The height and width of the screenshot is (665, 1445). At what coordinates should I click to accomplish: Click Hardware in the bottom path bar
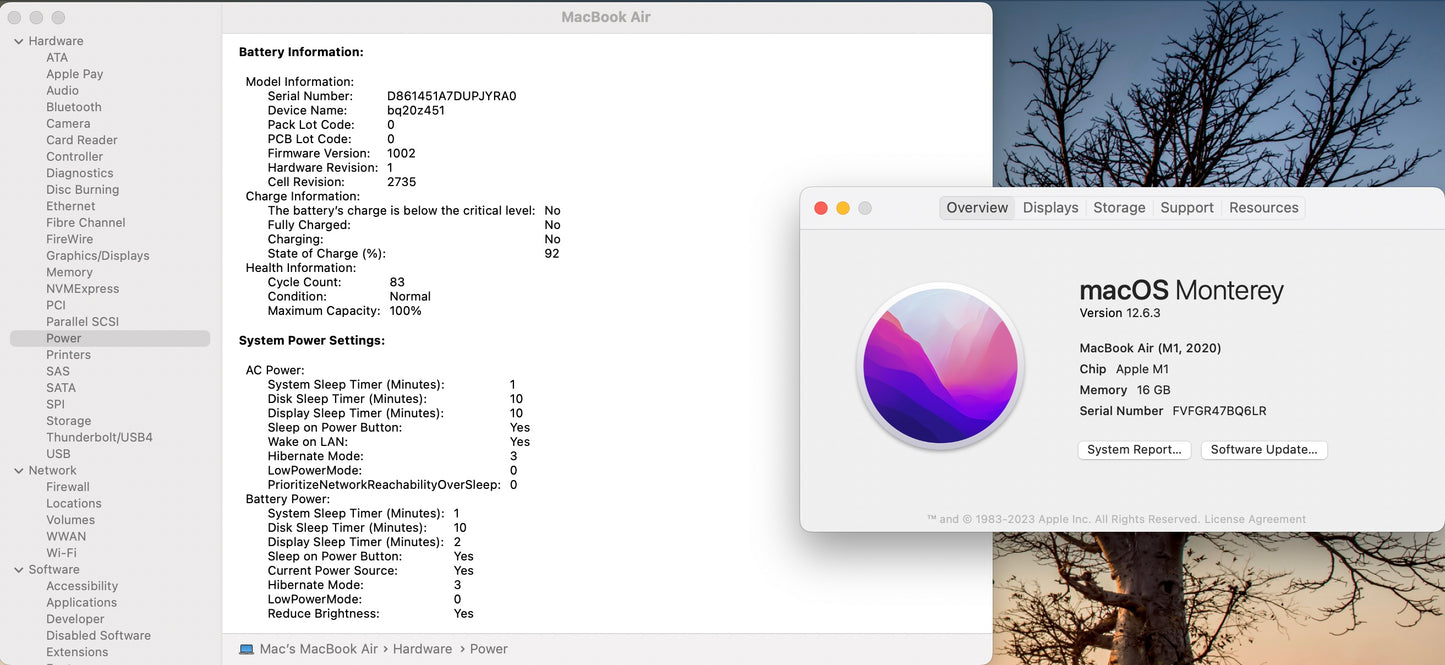(422, 649)
